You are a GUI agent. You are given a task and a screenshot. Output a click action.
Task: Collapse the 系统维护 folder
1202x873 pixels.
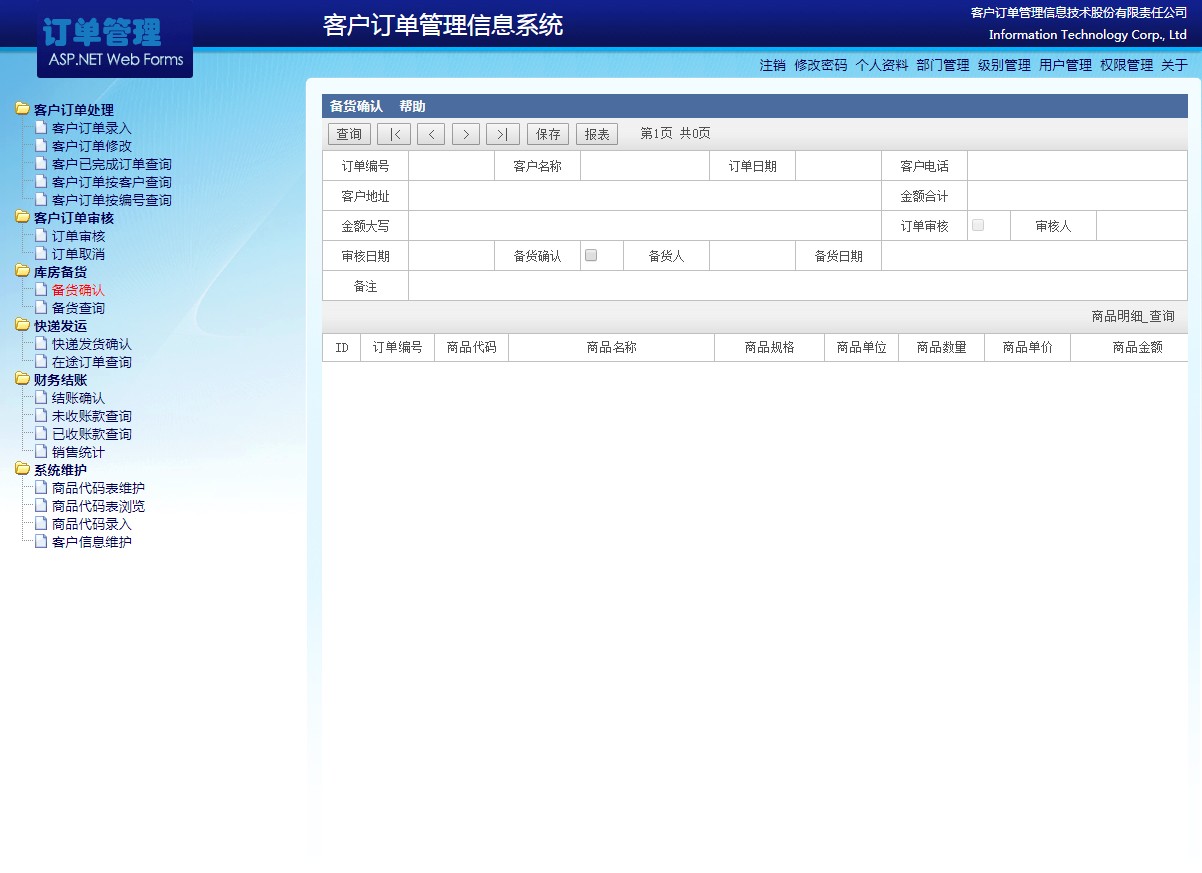point(22,470)
